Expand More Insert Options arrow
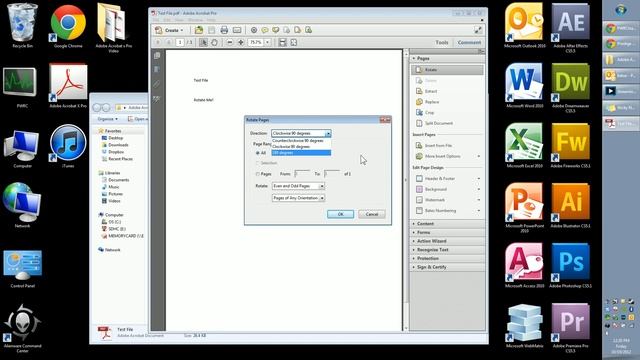 click(x=478, y=156)
